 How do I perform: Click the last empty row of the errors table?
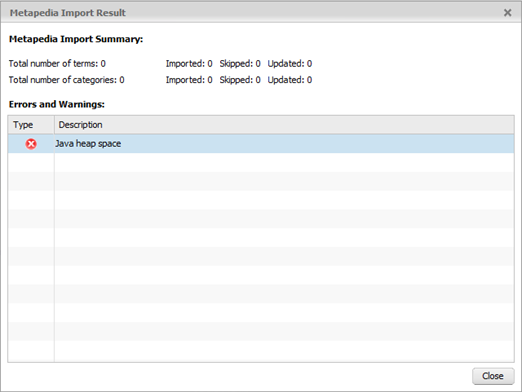click(x=261, y=351)
